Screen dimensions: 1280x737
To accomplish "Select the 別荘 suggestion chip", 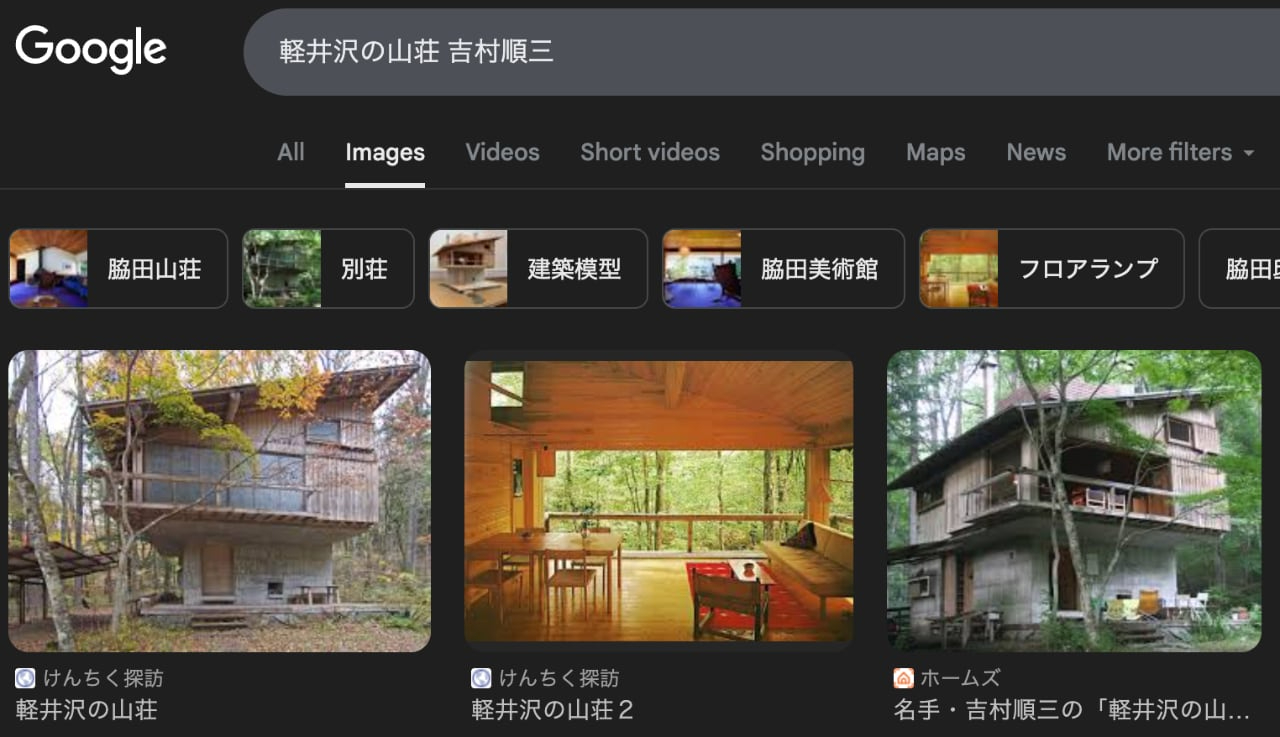I will click(328, 268).
